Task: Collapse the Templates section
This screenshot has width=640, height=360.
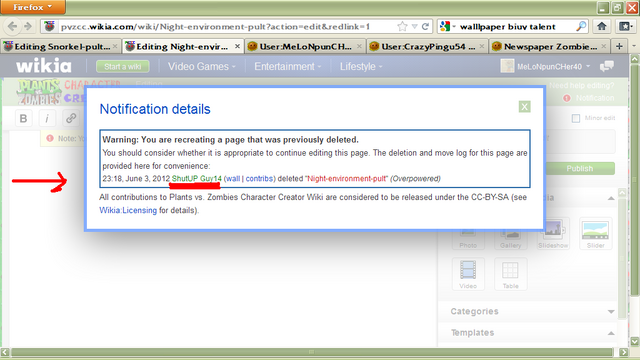Action: click(x=611, y=333)
